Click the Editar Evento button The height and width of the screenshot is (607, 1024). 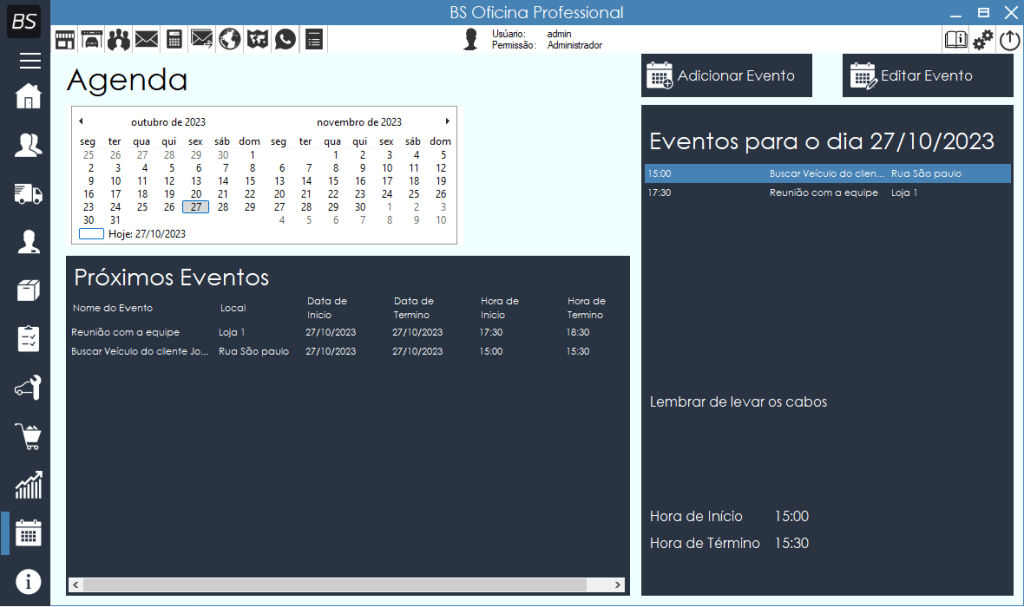[x=927, y=76]
